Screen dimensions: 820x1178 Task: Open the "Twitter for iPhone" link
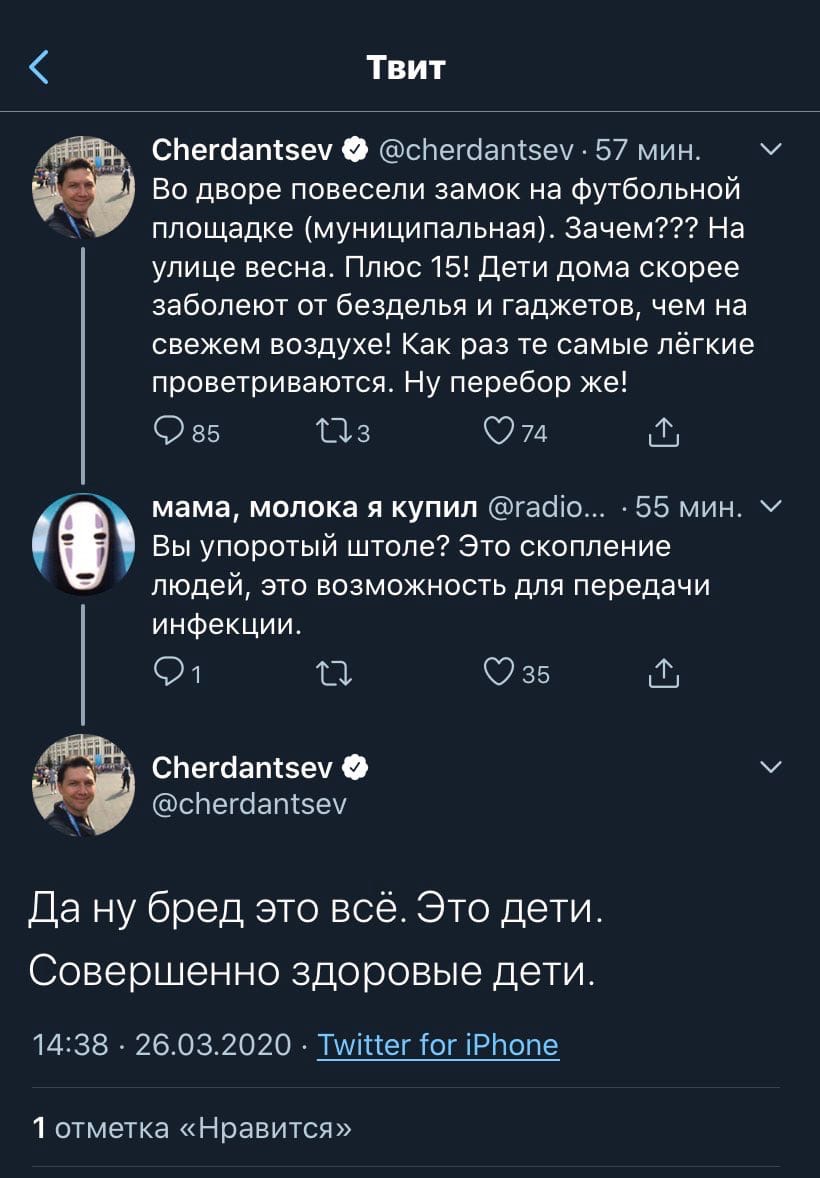coord(437,1044)
